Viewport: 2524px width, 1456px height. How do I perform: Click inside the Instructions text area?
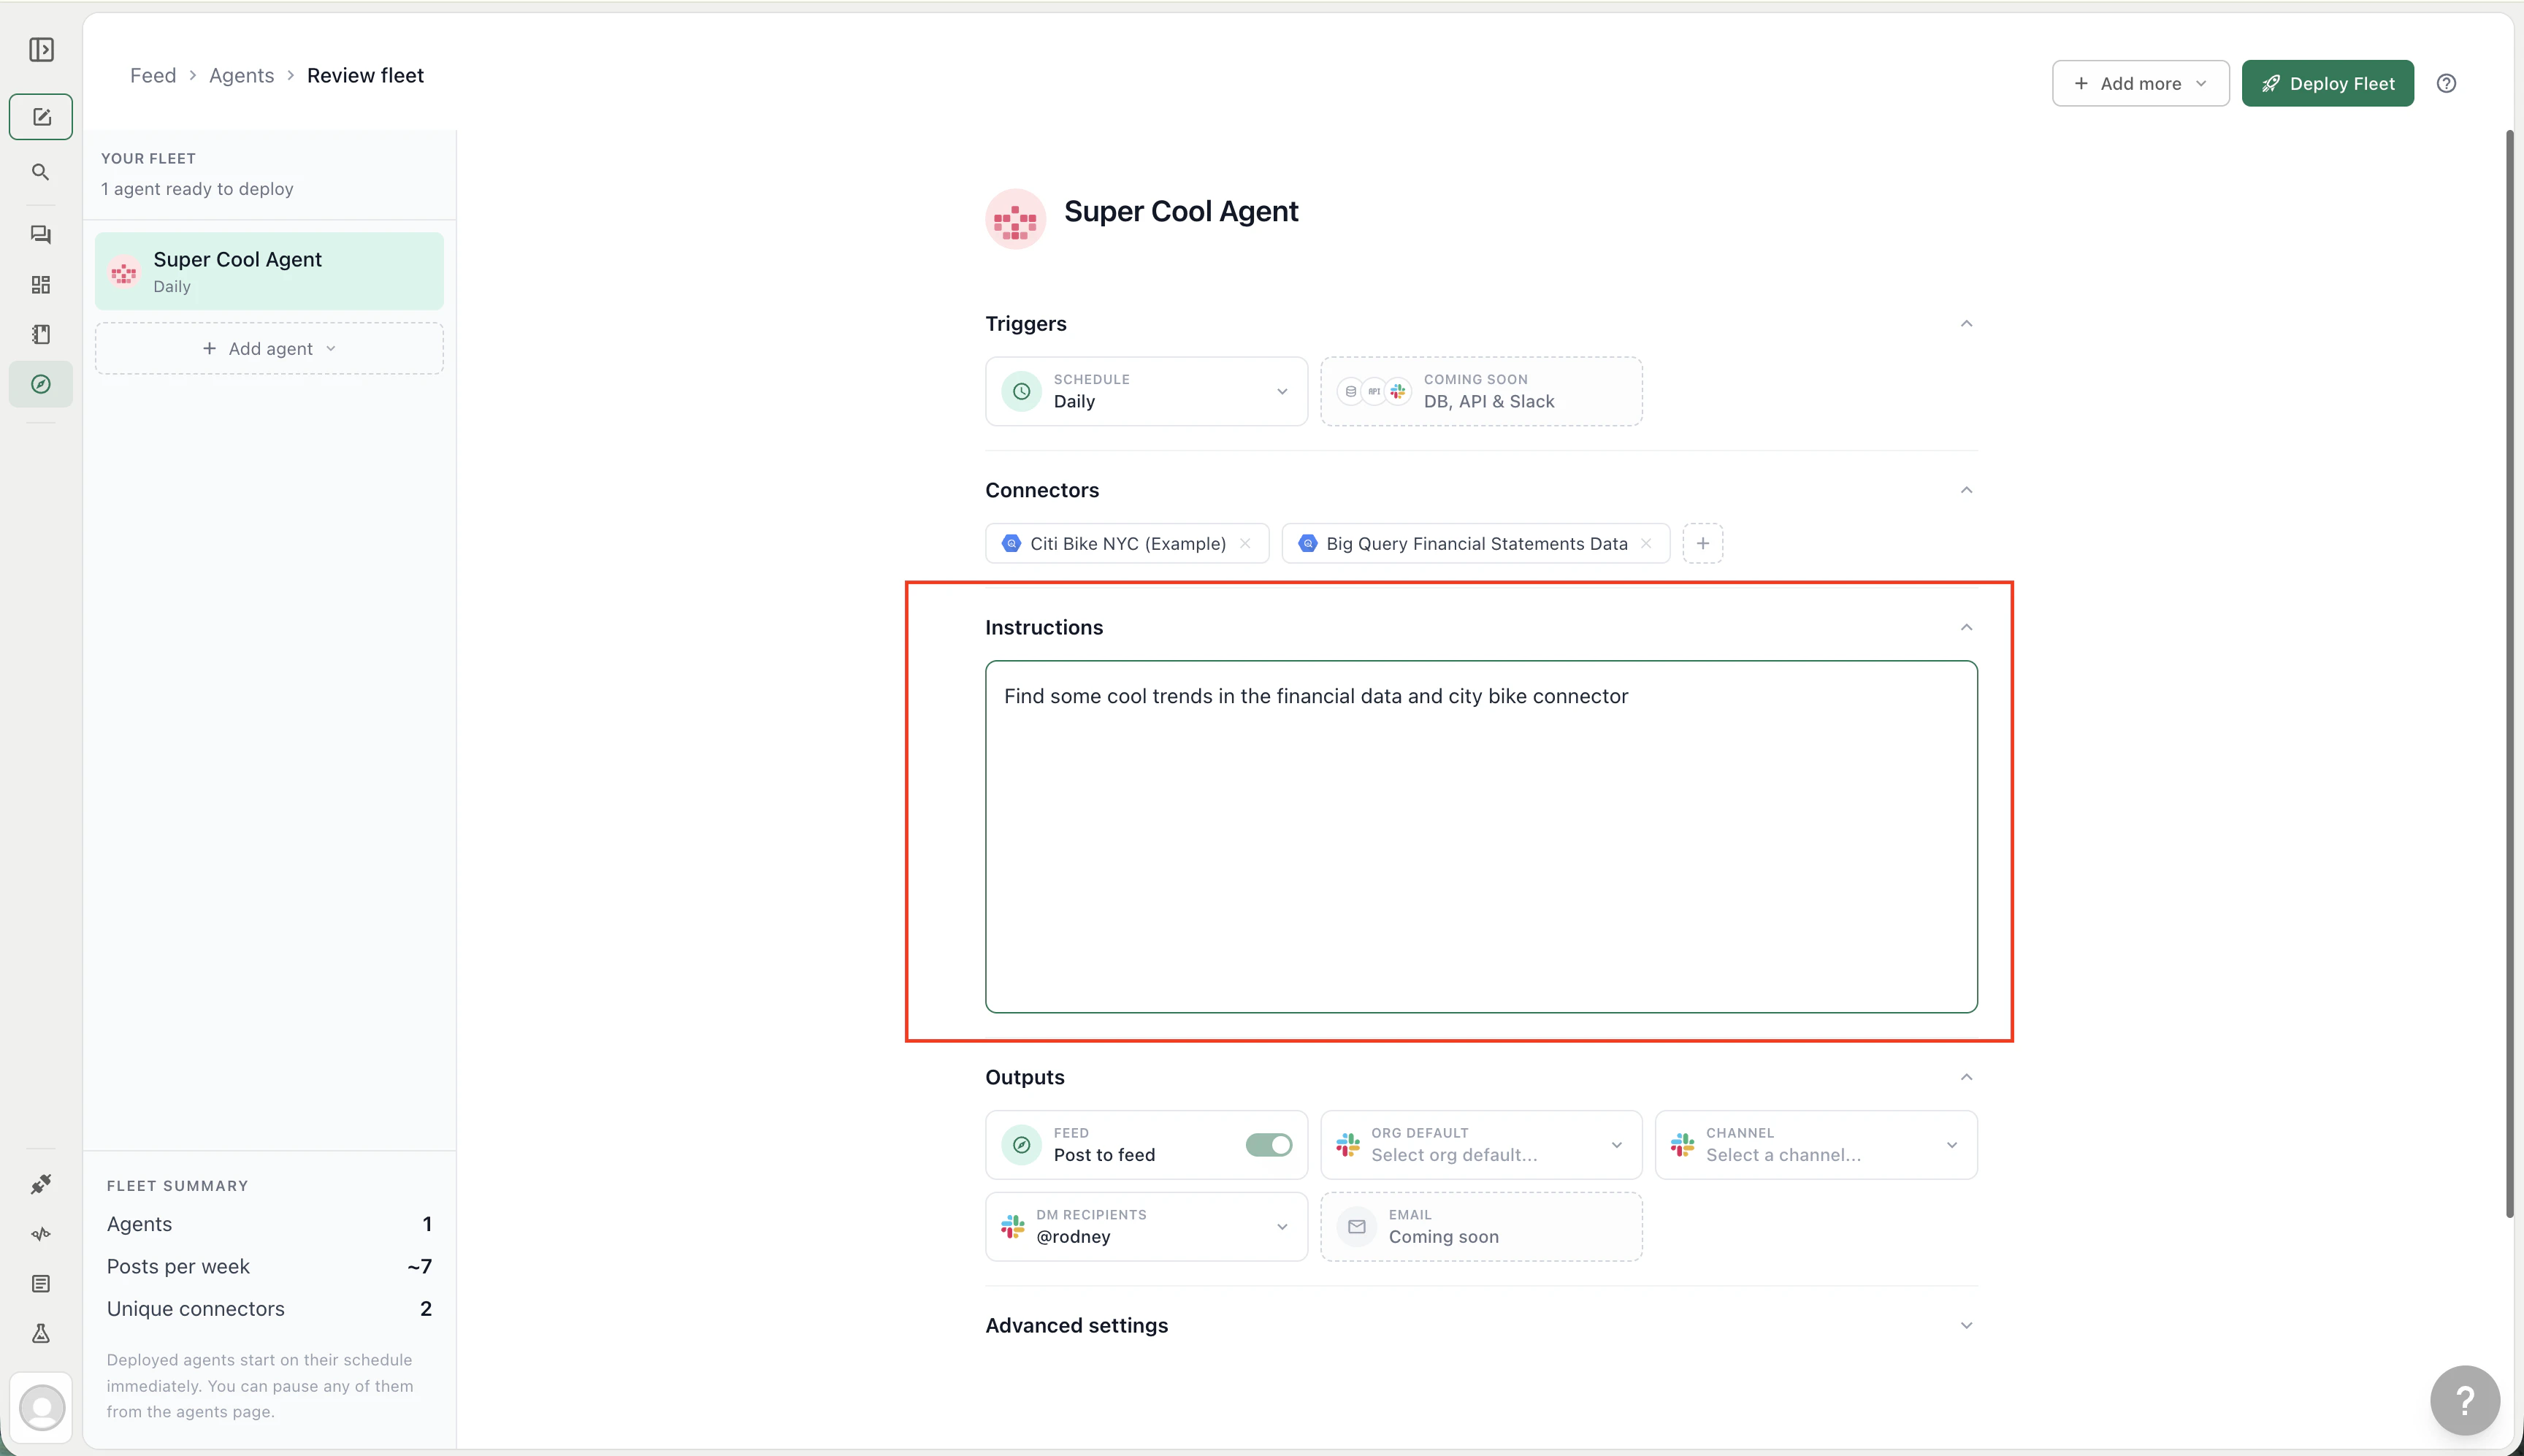click(1478, 840)
